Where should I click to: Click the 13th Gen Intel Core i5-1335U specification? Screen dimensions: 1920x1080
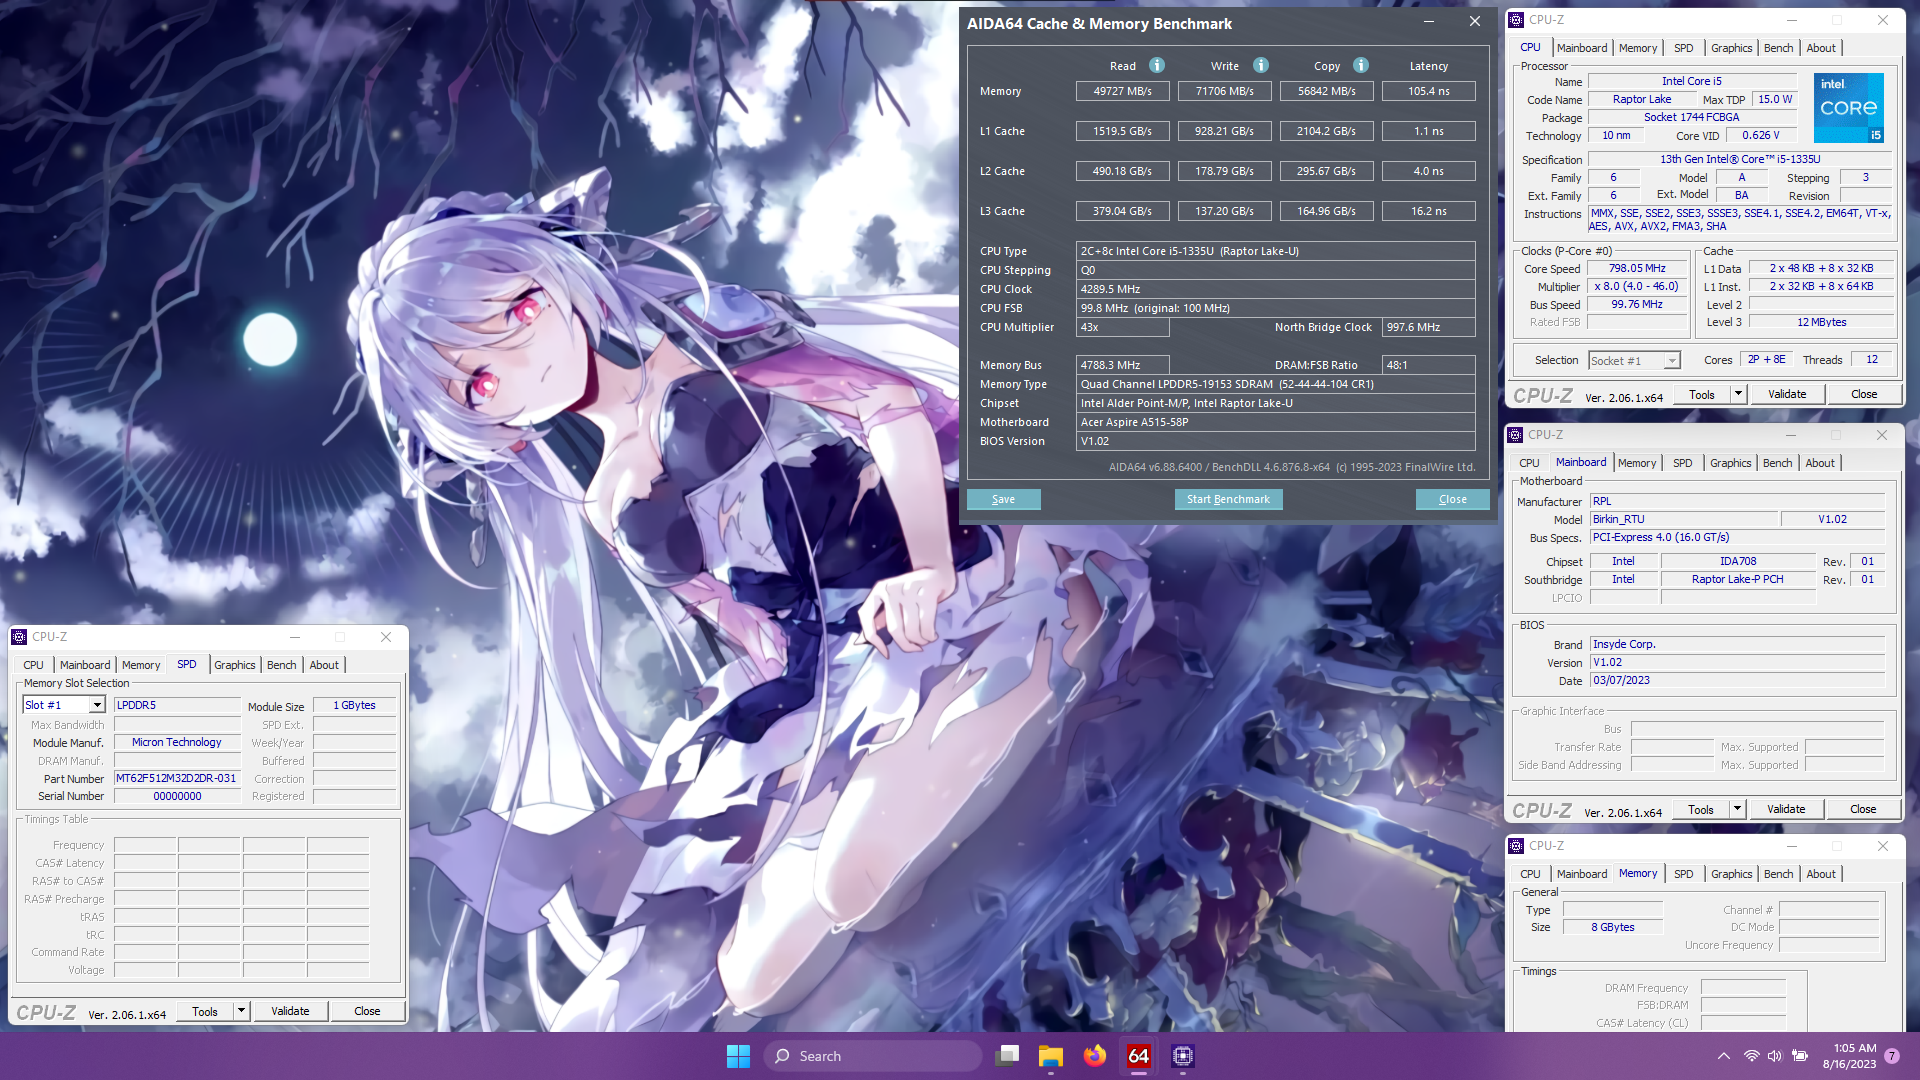point(1740,159)
